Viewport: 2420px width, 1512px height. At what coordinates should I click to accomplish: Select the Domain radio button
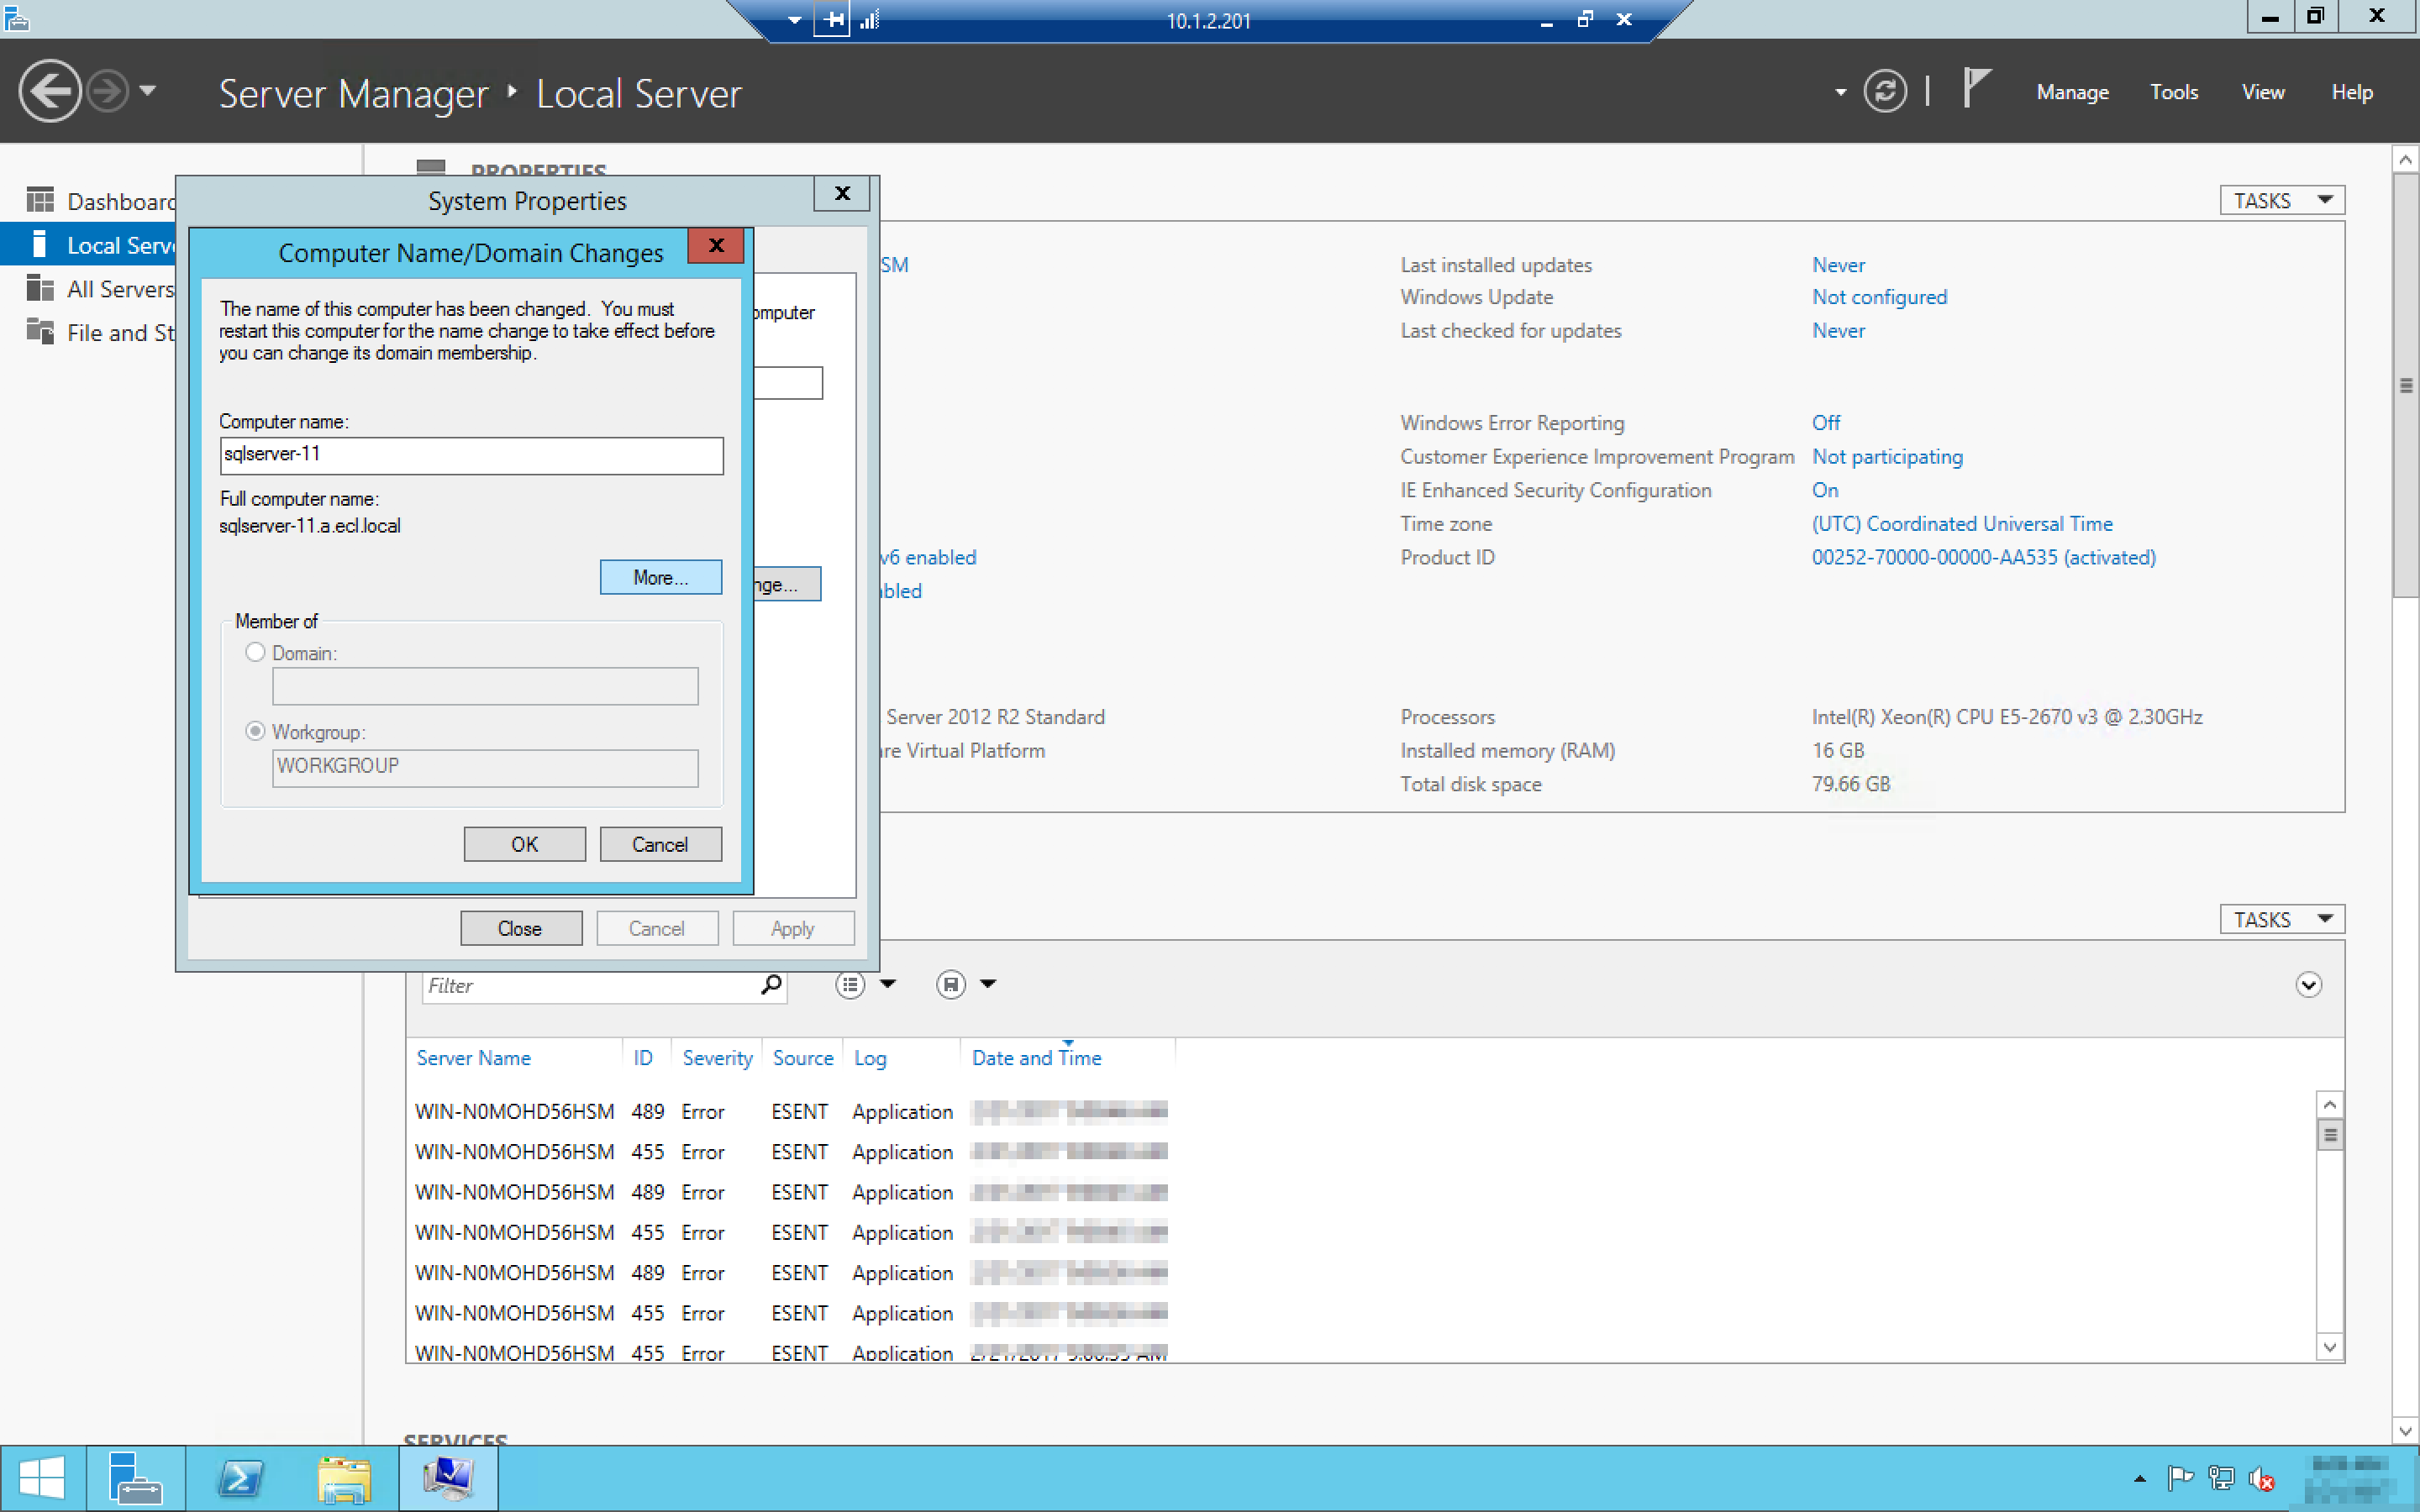point(255,652)
